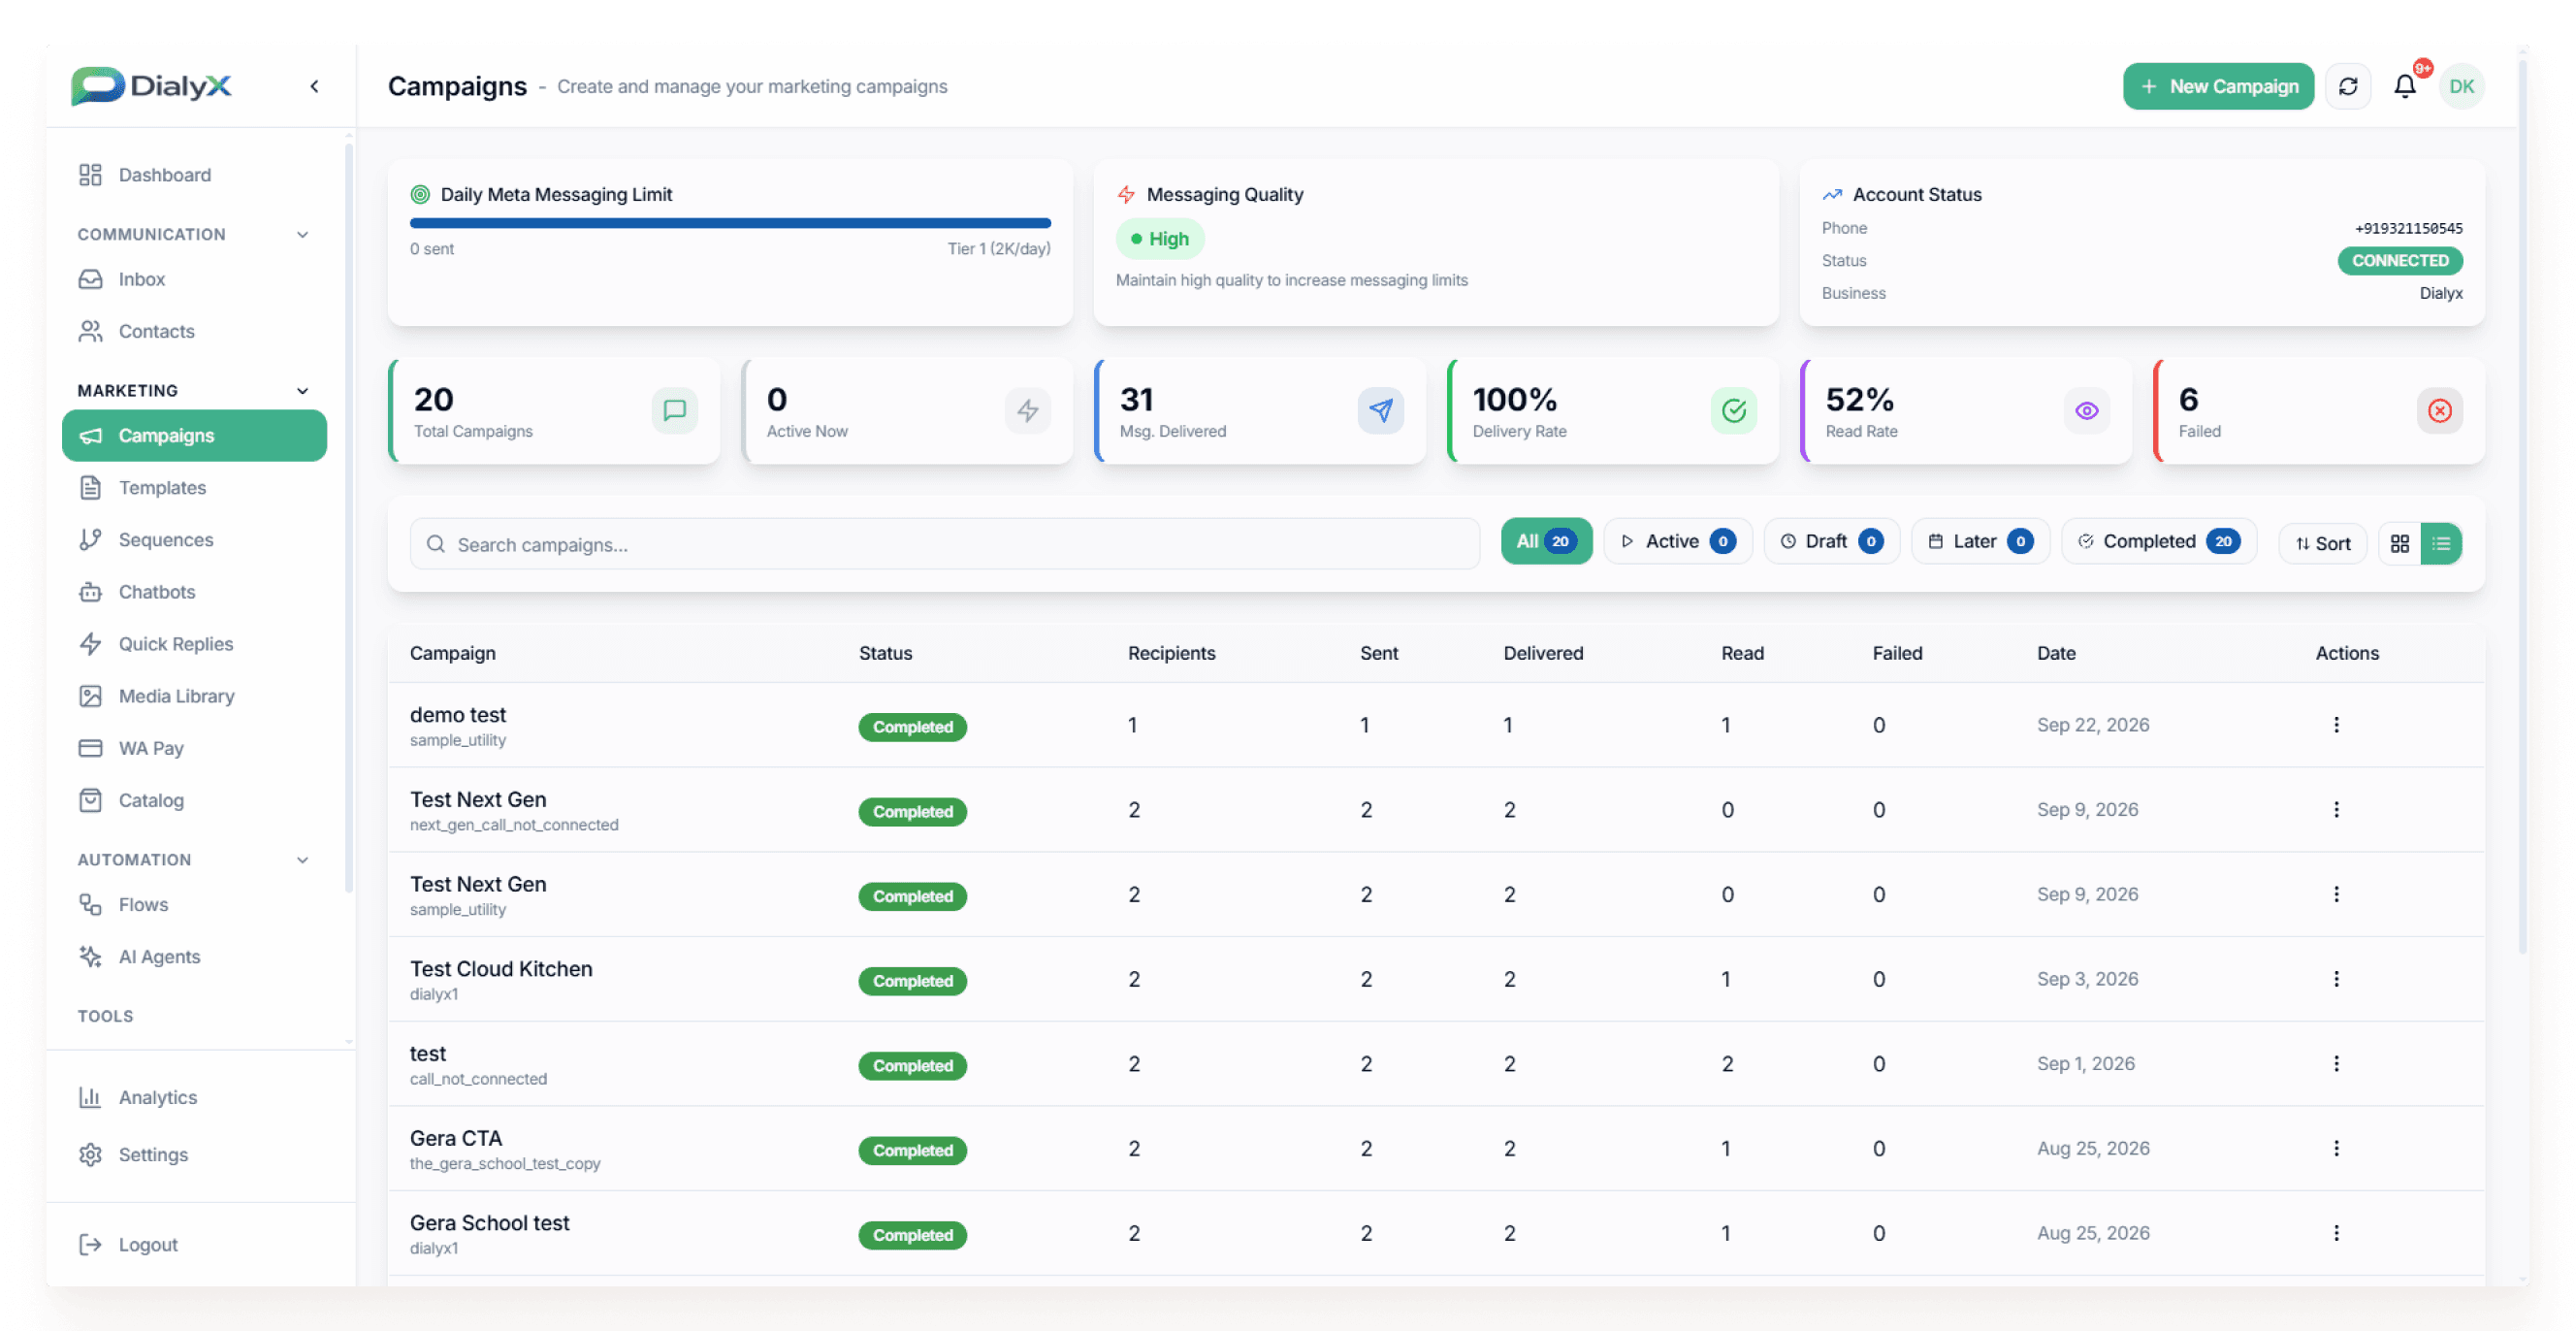
Task: Open the DK user avatar menu
Action: click(2461, 86)
